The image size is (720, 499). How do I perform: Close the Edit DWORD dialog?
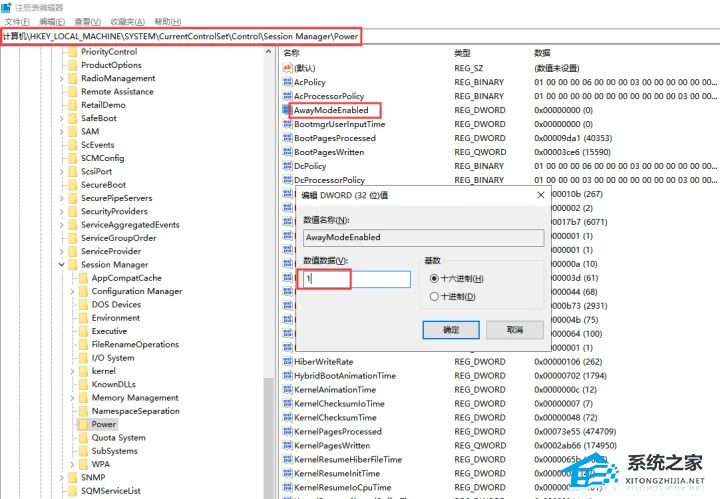(x=541, y=195)
